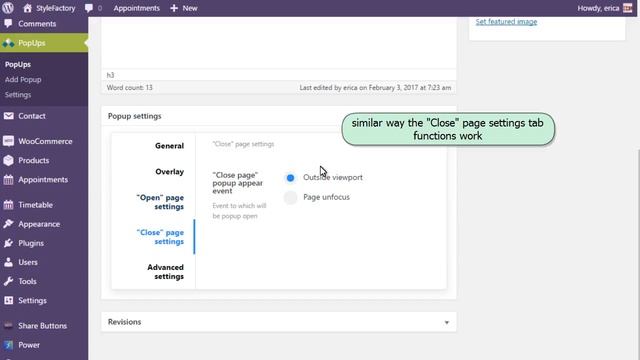Click the Set featured image link

[506, 22]
